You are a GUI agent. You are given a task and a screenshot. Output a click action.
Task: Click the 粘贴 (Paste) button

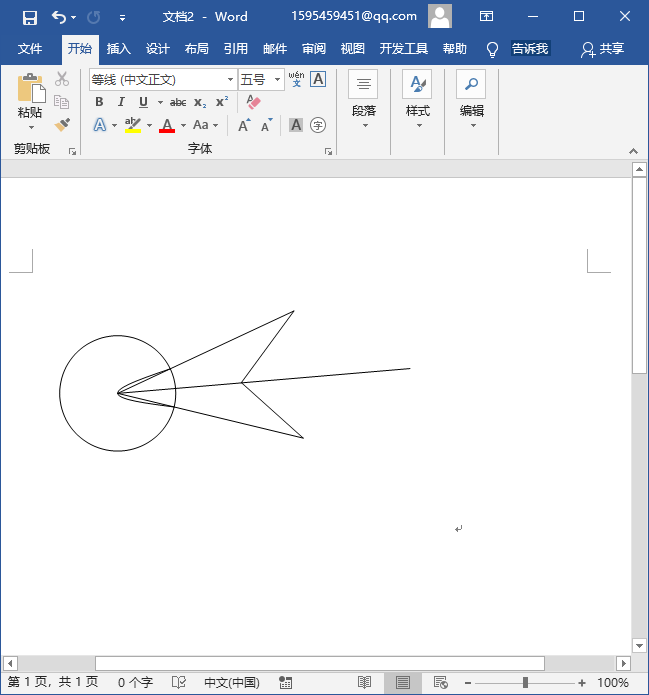tap(30, 100)
